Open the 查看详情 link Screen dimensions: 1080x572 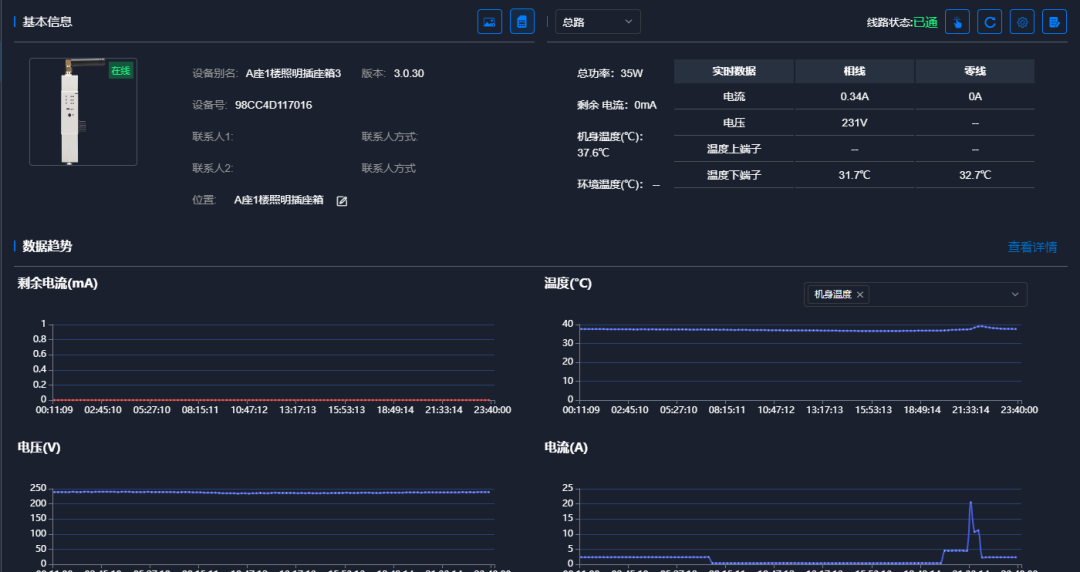click(1032, 248)
